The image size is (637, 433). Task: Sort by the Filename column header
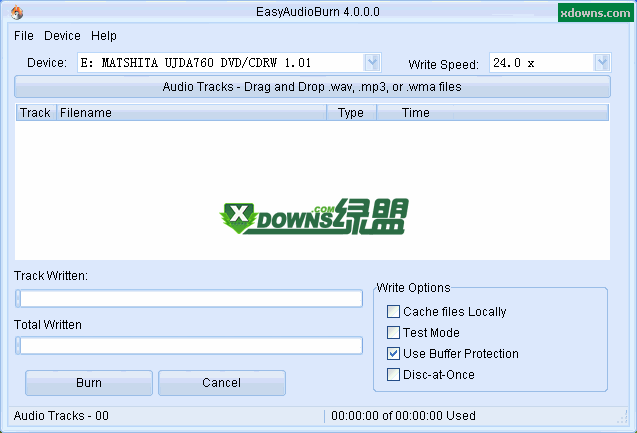[191, 113]
